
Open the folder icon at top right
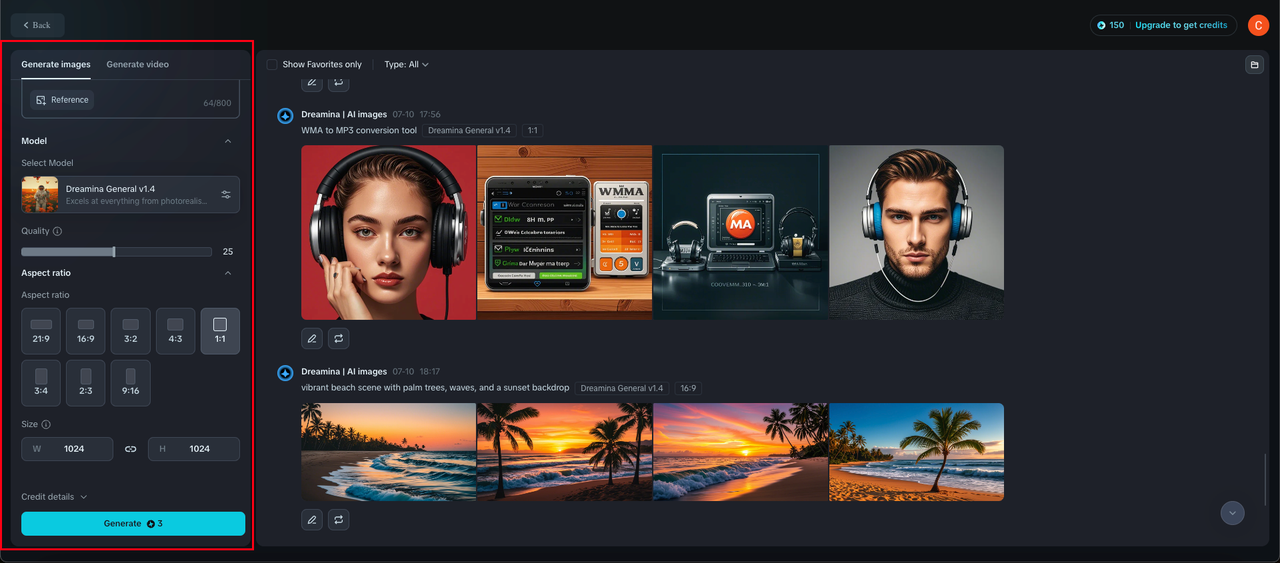point(1254,65)
